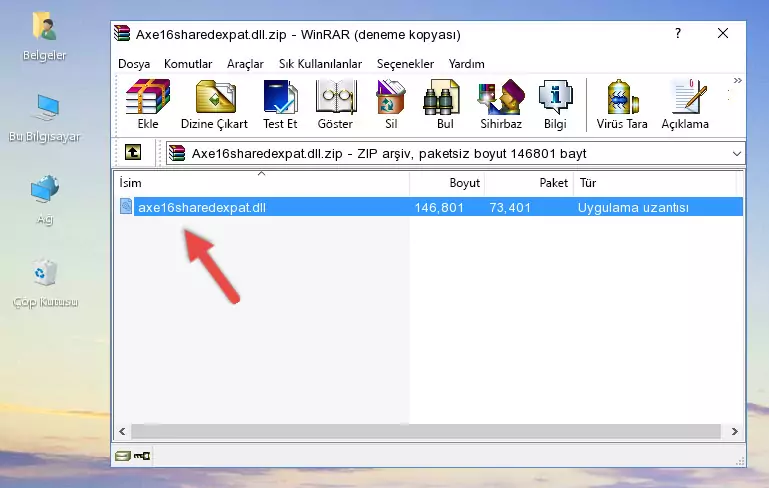
Task: Sort by Tür column header
Action: [x=655, y=183]
